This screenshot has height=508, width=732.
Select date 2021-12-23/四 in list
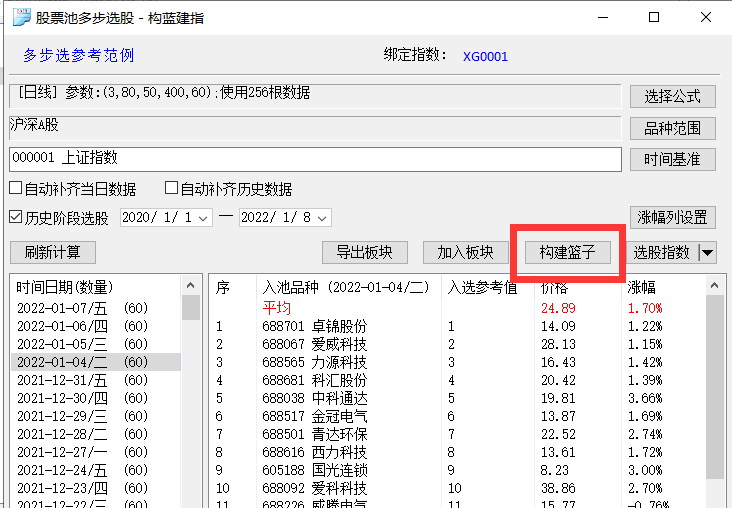pyautogui.click(x=96, y=488)
